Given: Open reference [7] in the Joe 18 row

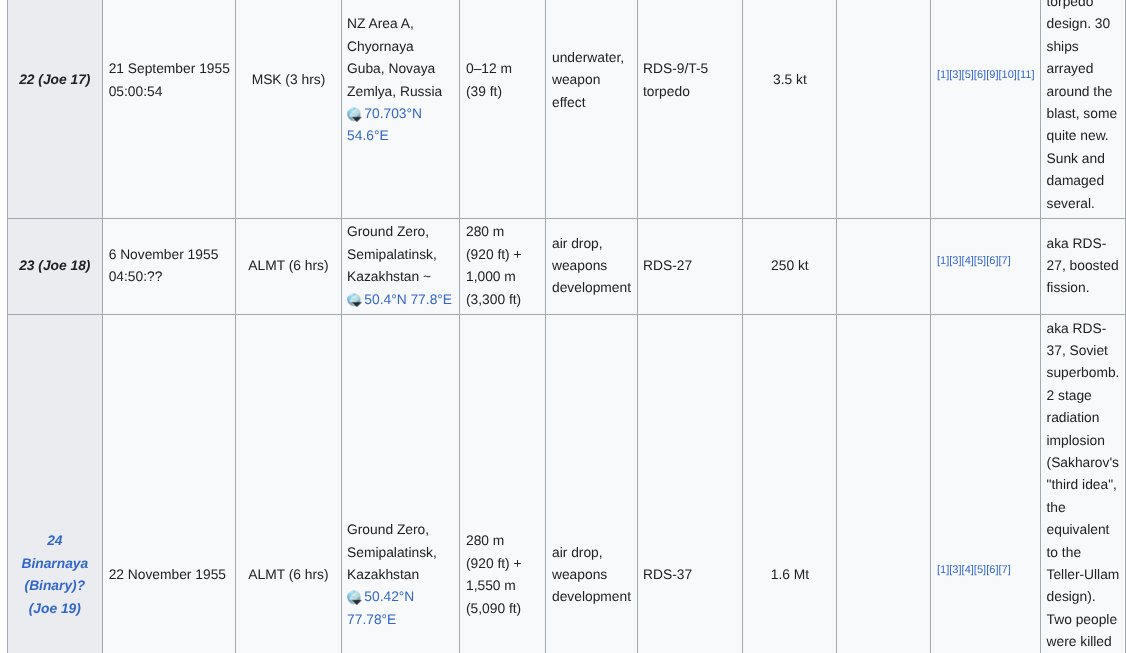Looking at the screenshot, I should tap(1004, 261).
